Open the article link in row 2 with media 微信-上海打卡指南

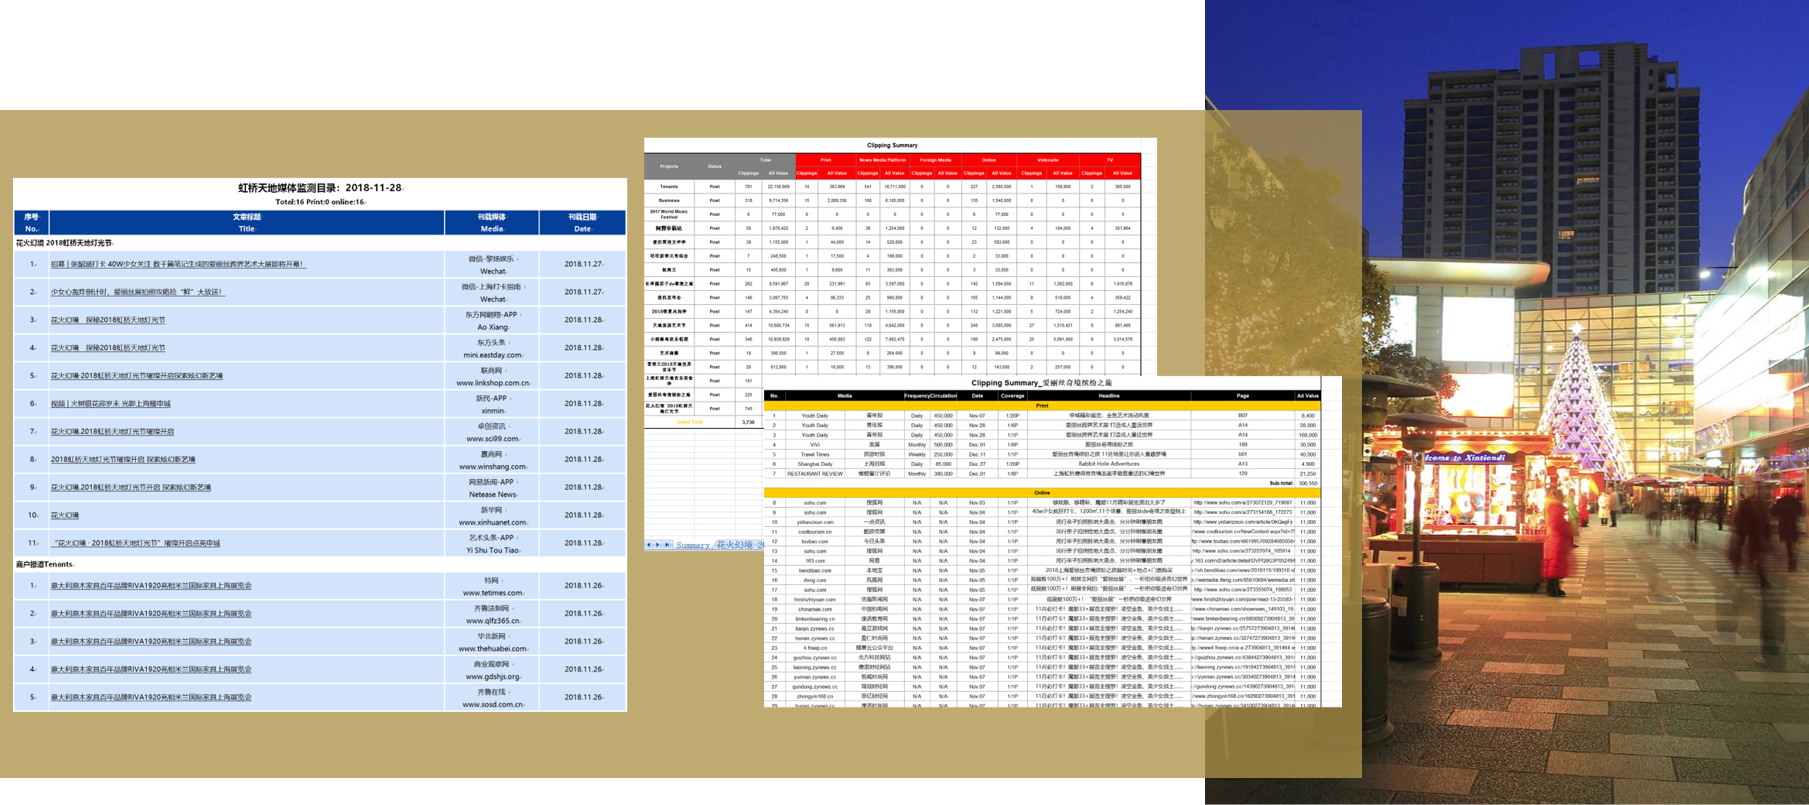point(138,292)
